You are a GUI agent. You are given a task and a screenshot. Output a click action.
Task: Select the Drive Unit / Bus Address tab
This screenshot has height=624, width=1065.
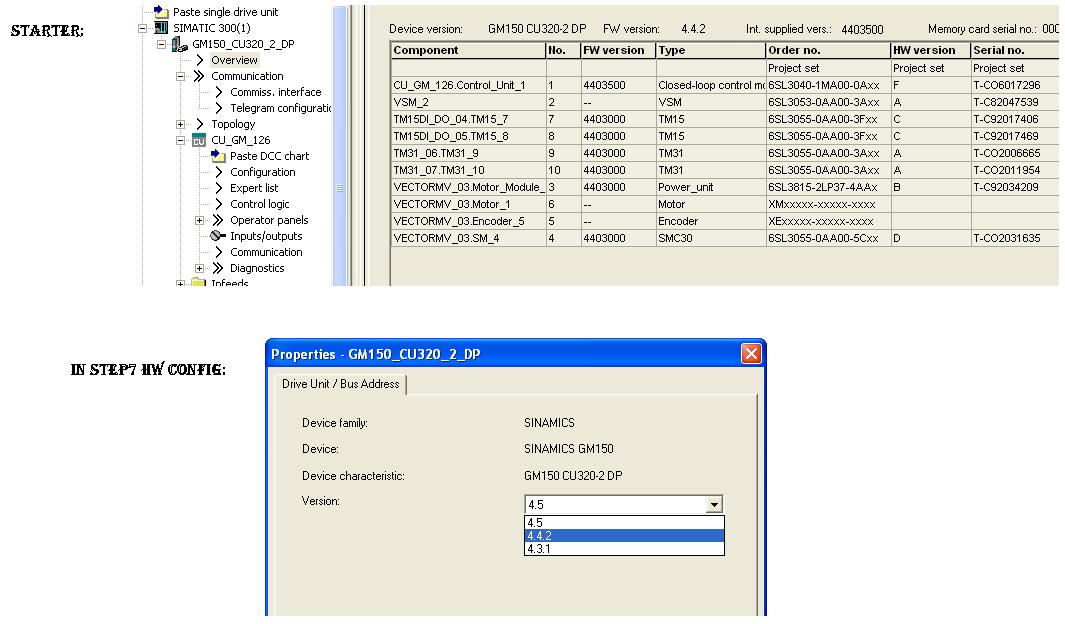pos(340,384)
